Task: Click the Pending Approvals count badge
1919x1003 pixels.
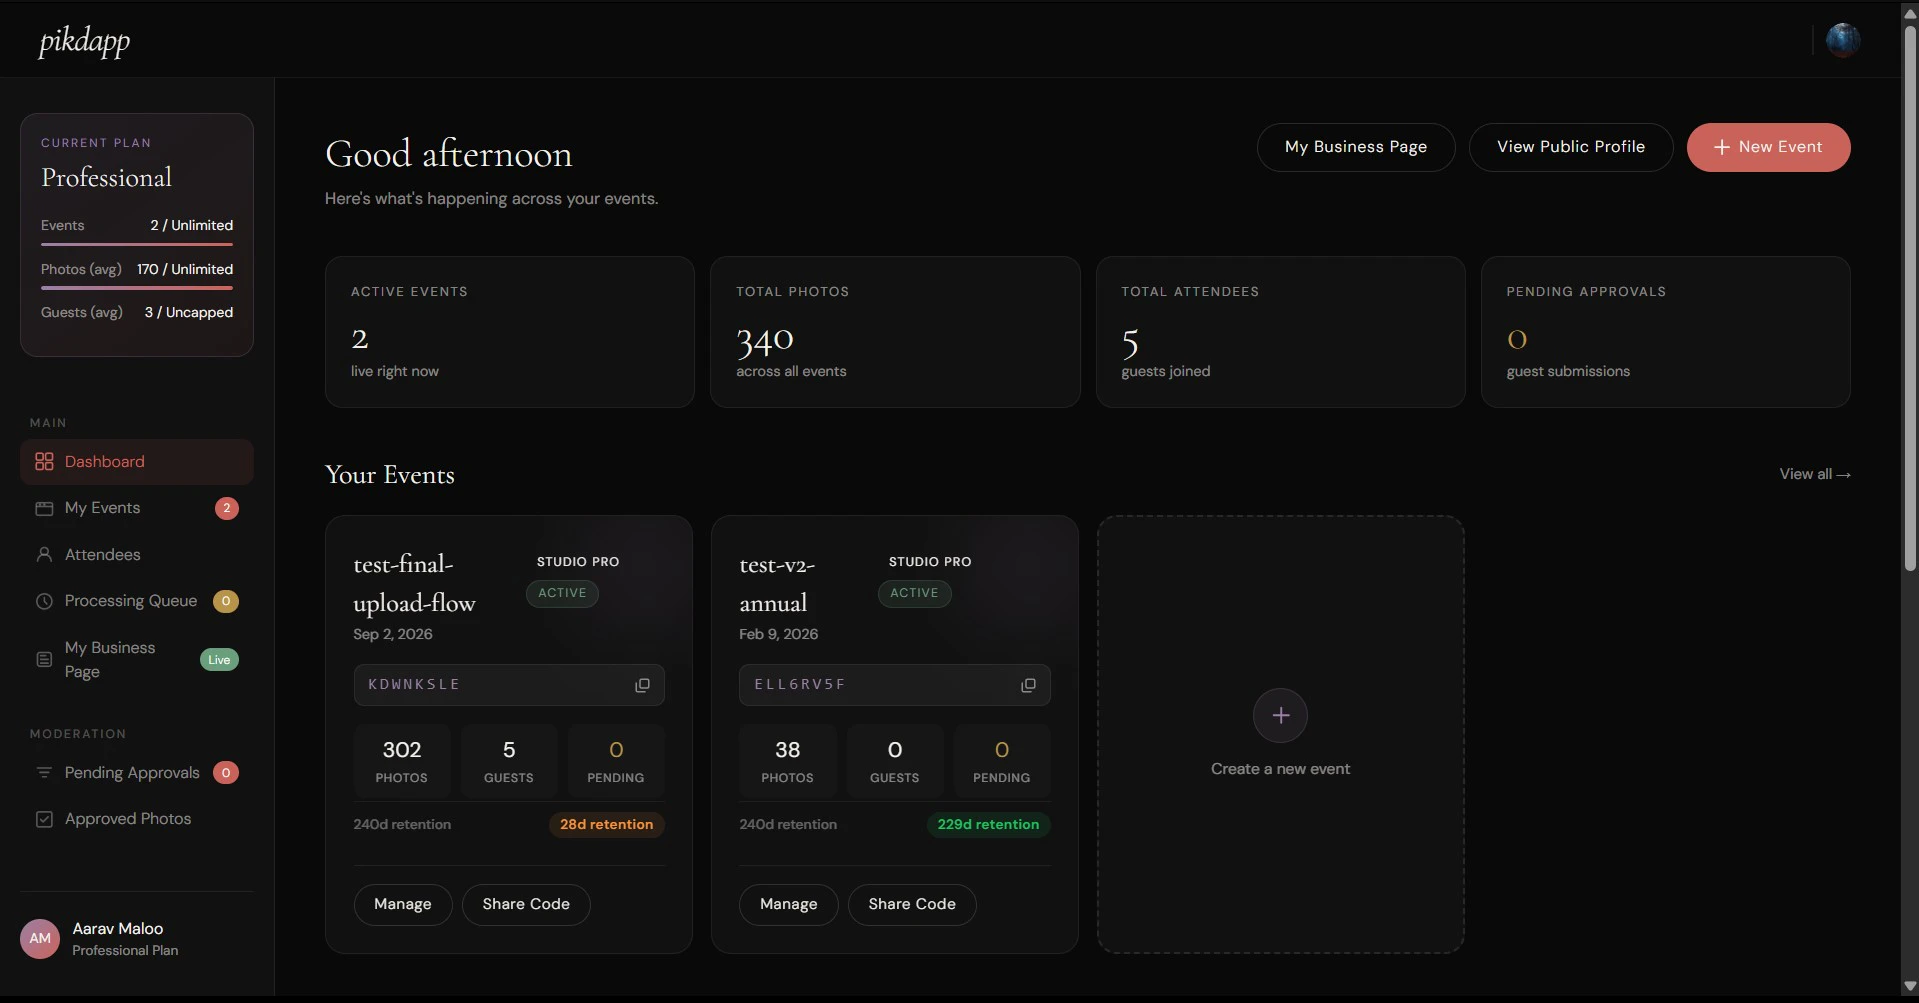Action: pos(226,772)
